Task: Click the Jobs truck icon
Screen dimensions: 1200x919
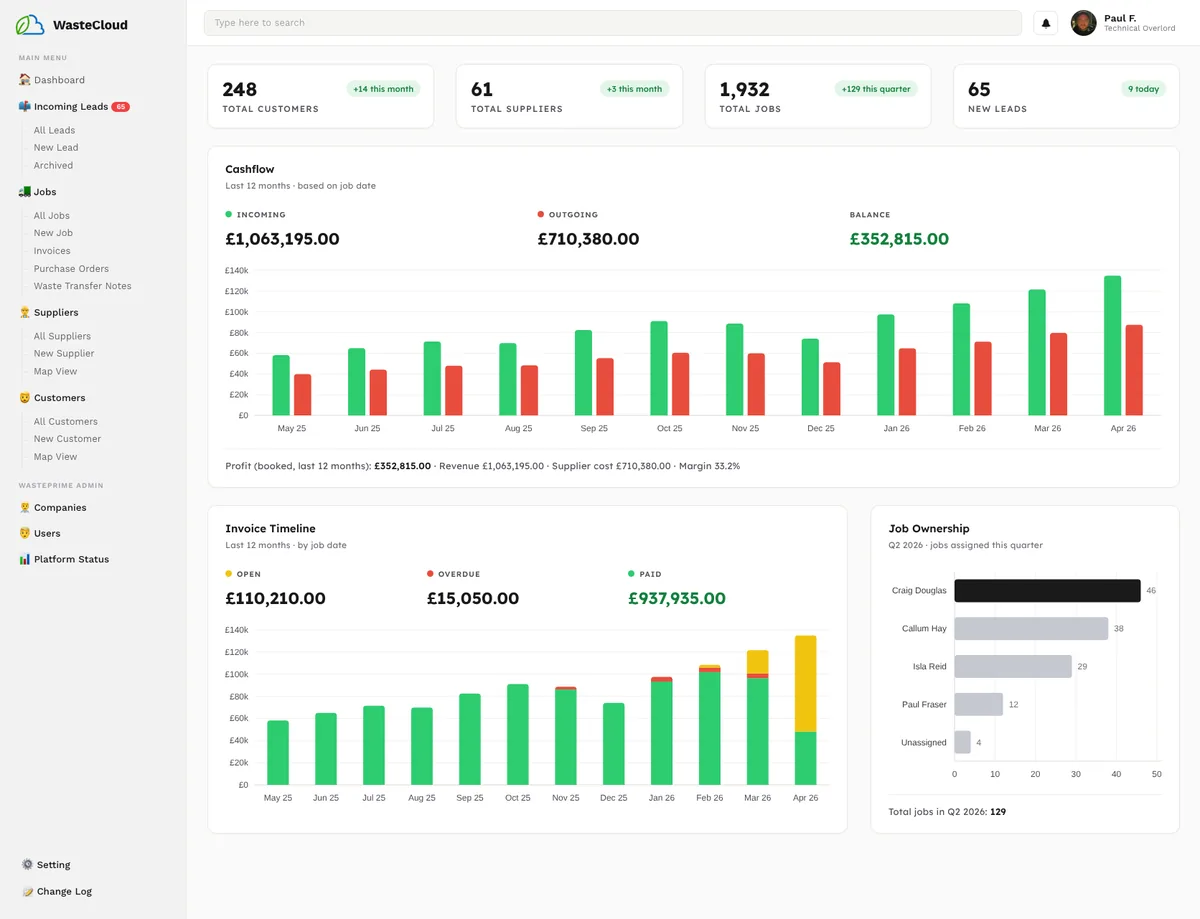Action: (x=25, y=191)
